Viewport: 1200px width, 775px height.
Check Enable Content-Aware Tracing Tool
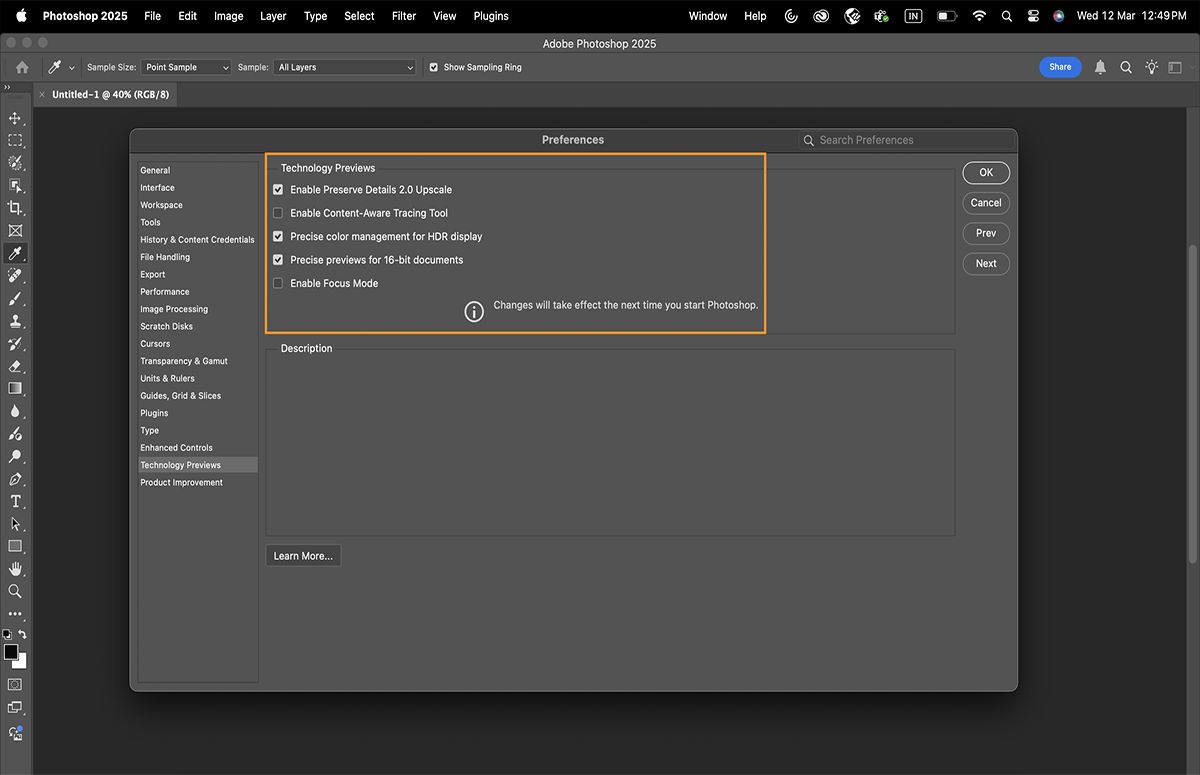[x=278, y=213]
